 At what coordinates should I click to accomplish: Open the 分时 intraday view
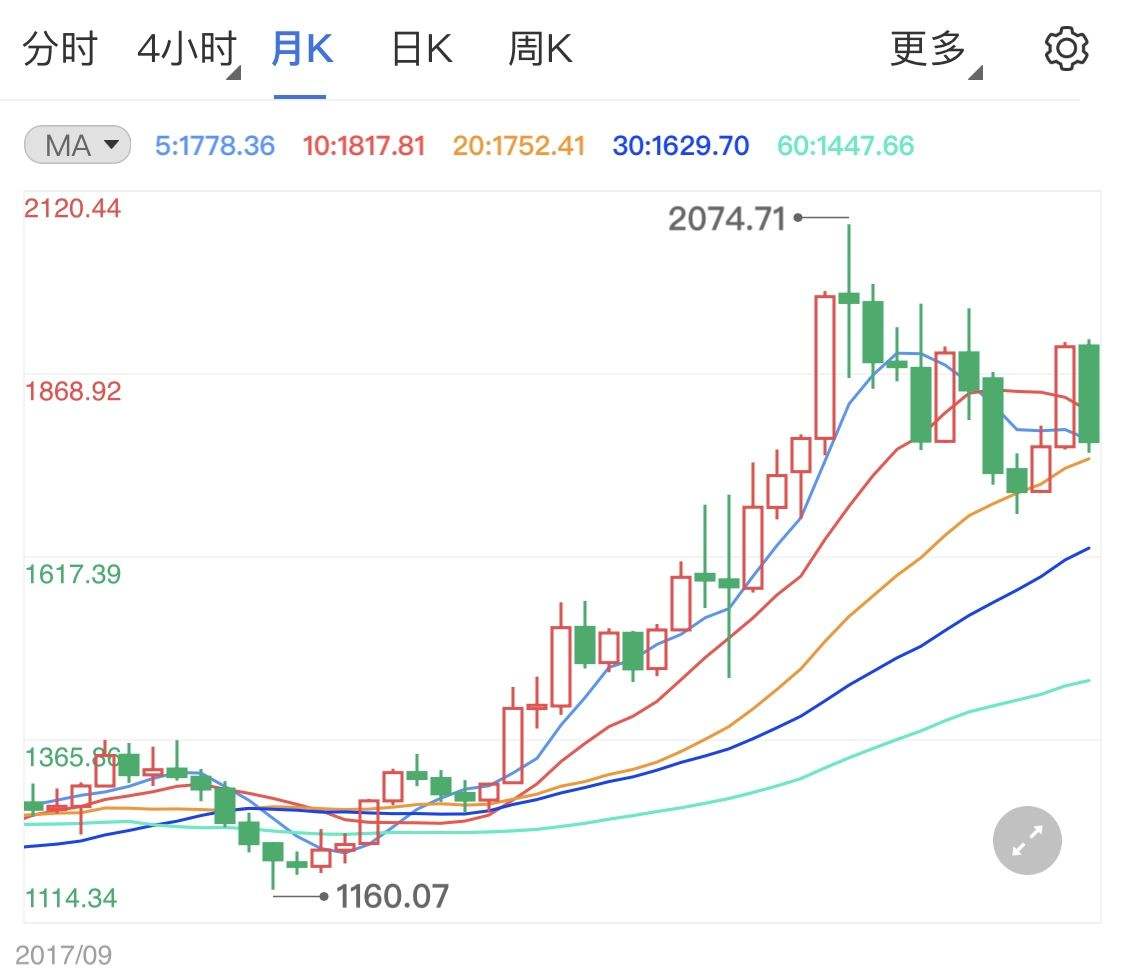(x=60, y=47)
